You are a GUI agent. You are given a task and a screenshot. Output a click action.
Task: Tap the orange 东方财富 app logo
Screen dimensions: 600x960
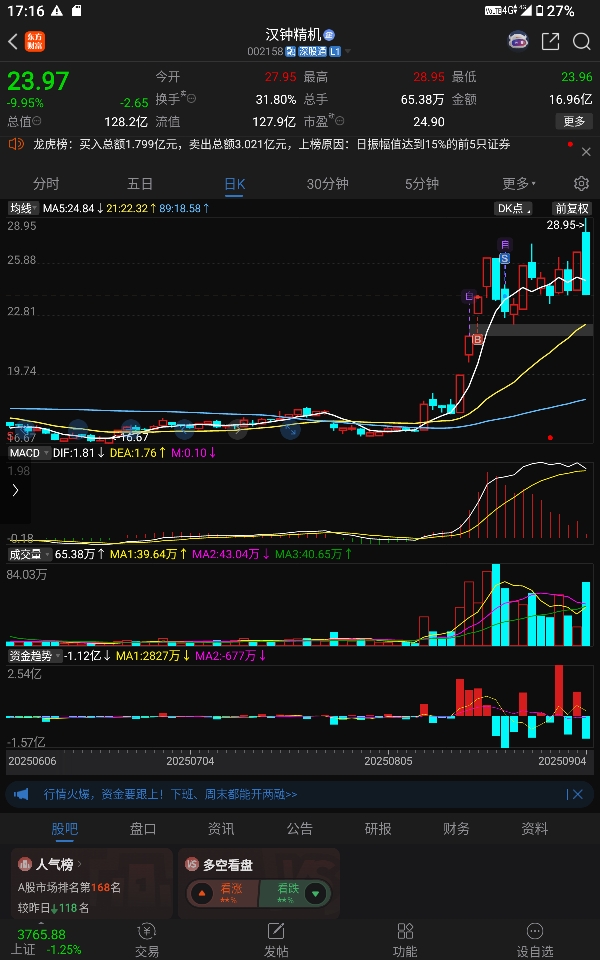35,42
